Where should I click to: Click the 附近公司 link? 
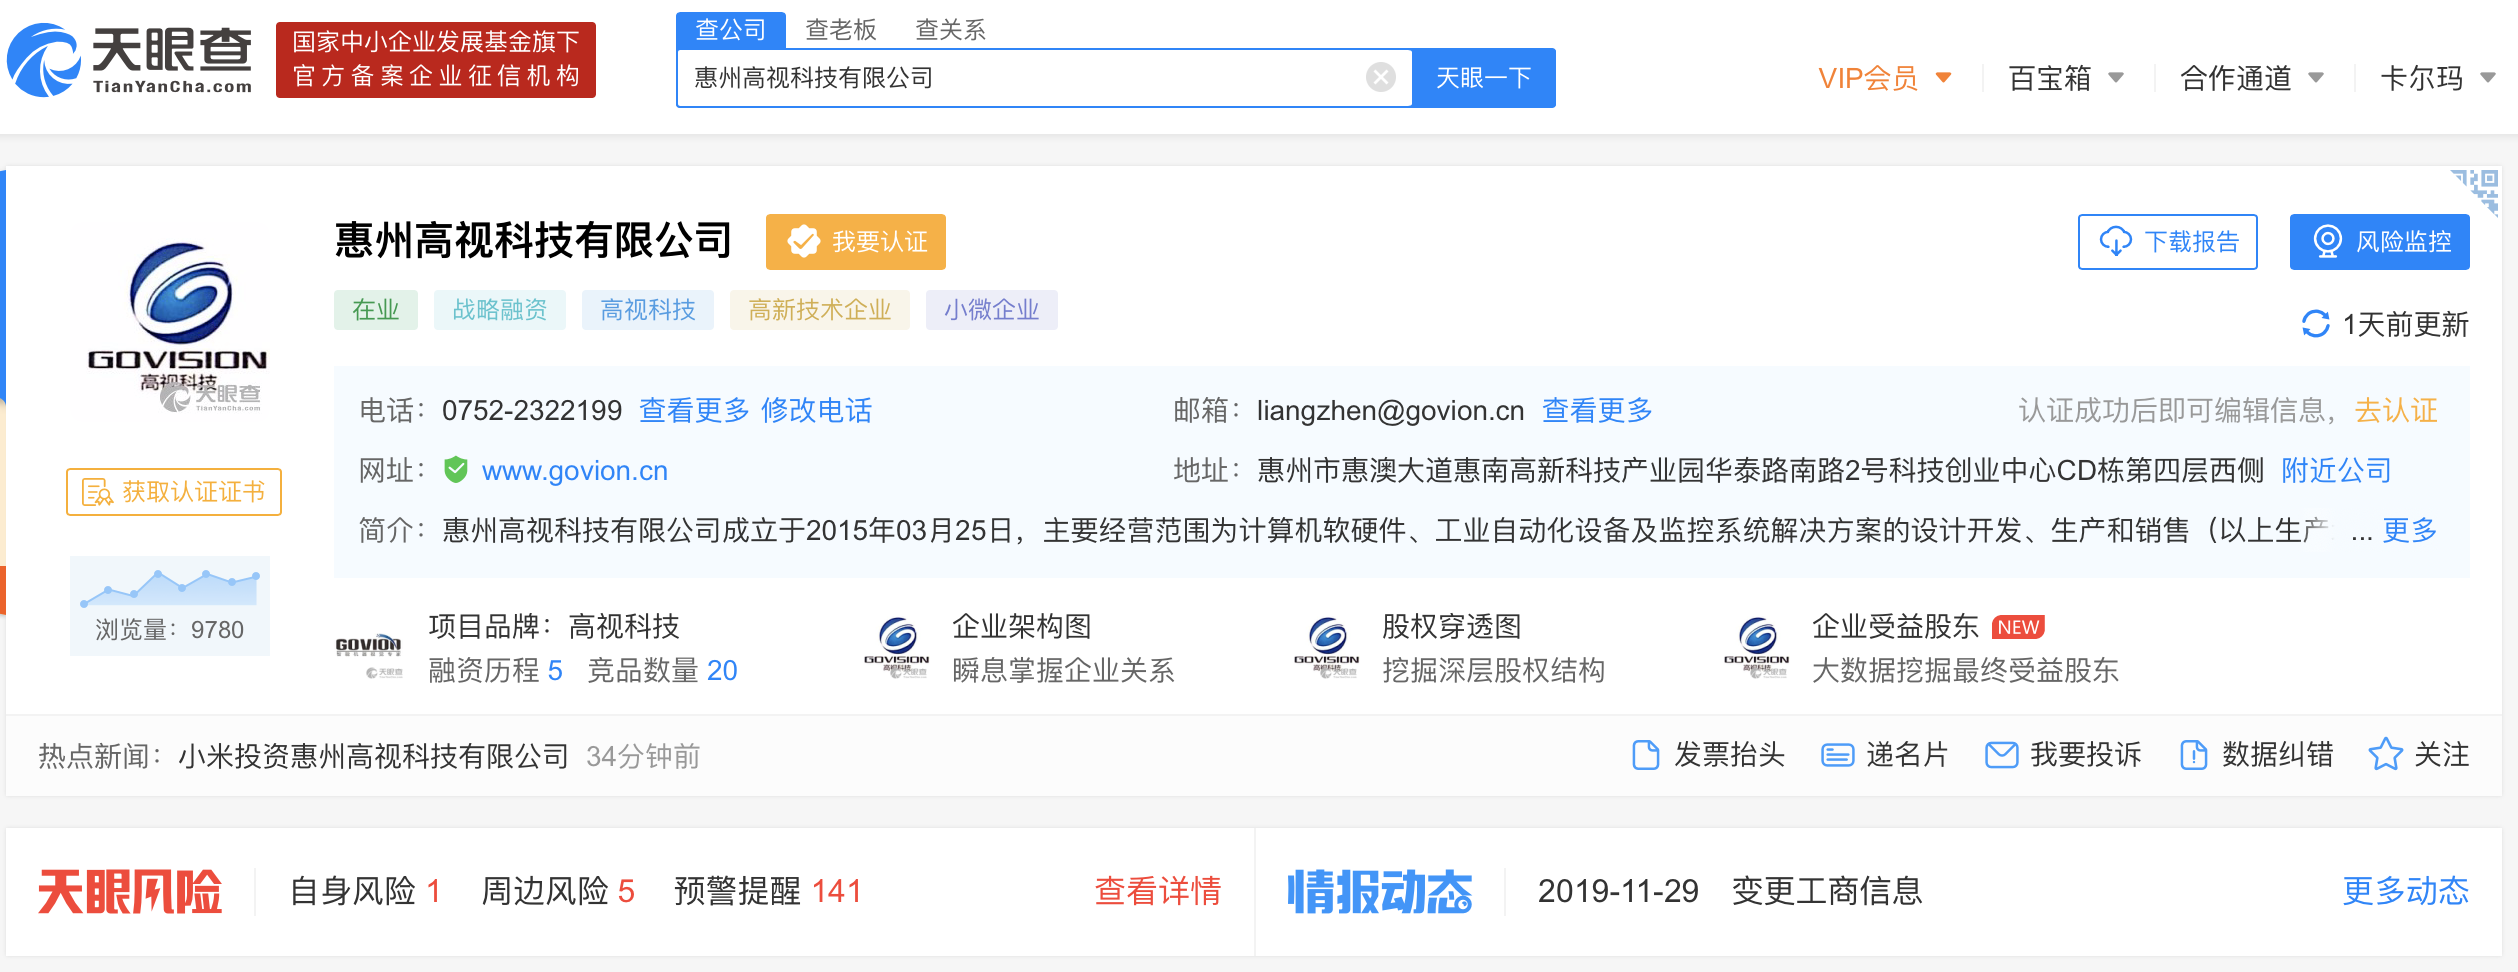pyautogui.click(x=2337, y=470)
